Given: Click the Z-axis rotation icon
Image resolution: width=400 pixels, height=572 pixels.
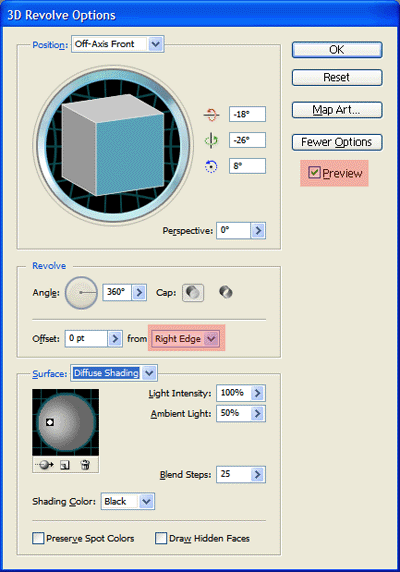Looking at the screenshot, I should (211, 166).
